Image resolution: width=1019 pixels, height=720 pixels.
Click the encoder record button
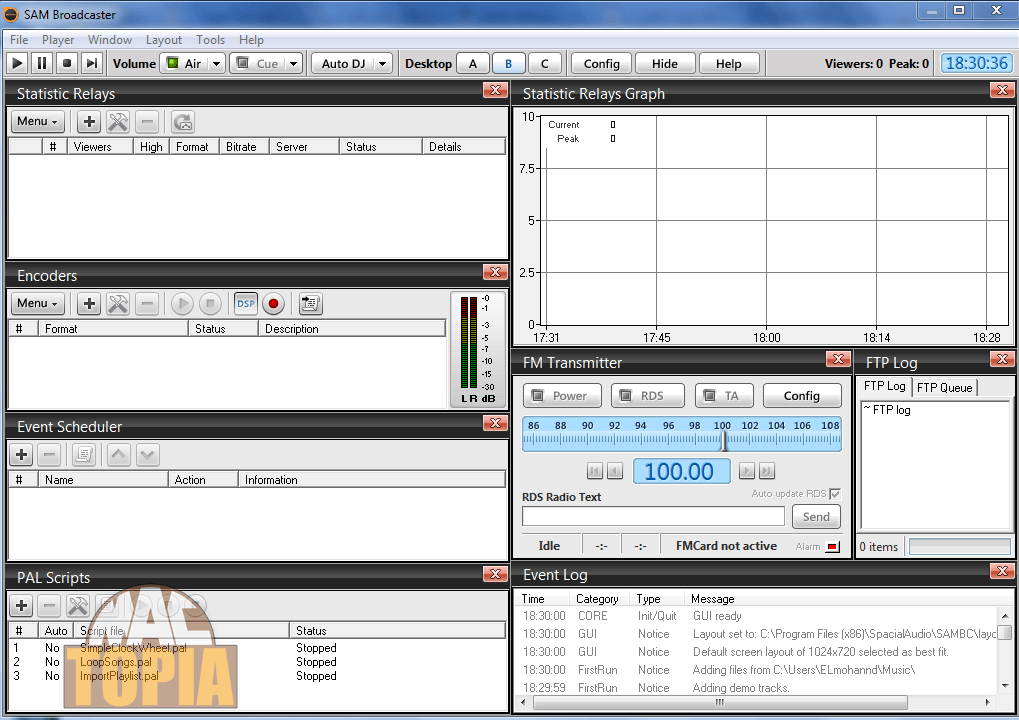coord(274,303)
